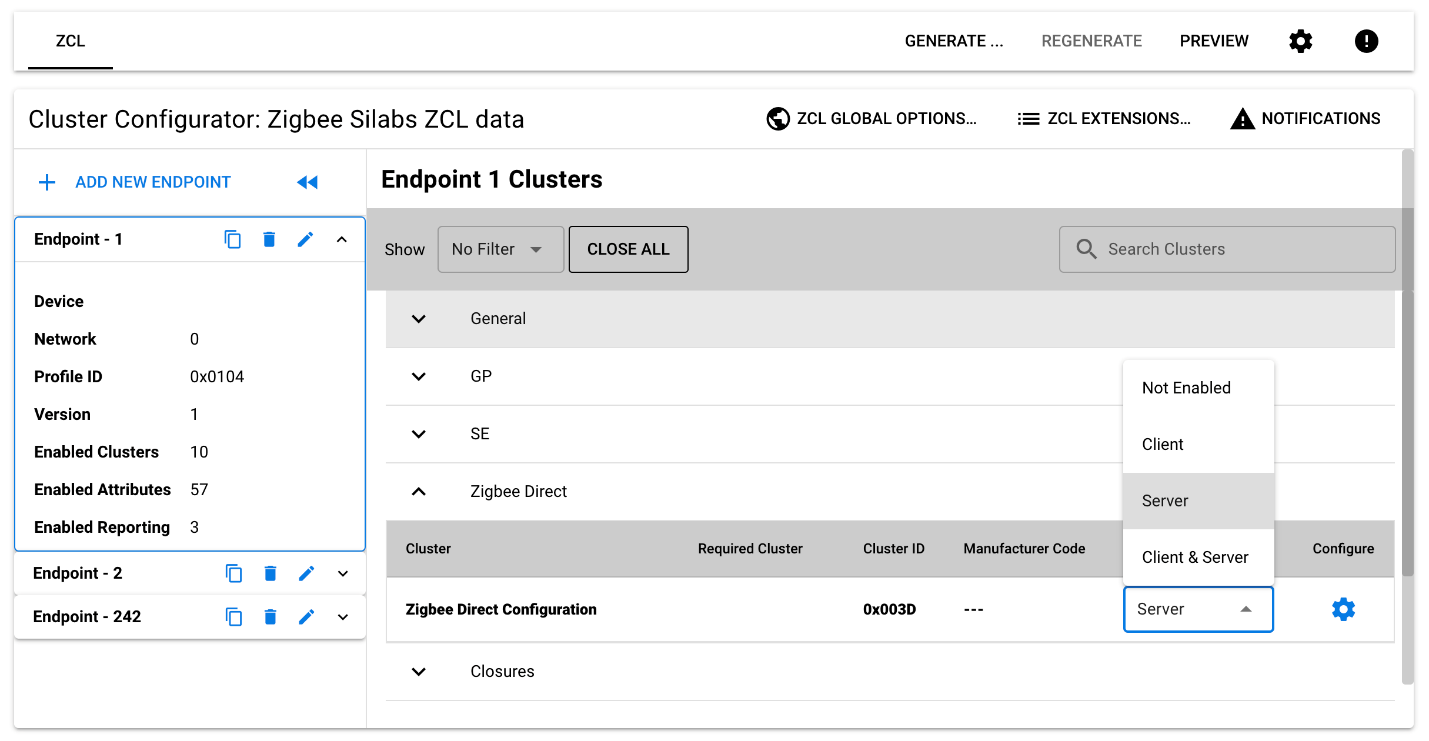The width and height of the screenshot is (1429, 741).
Task: Duplicate Endpoint - 1 with copy icon
Action: click(x=233, y=239)
